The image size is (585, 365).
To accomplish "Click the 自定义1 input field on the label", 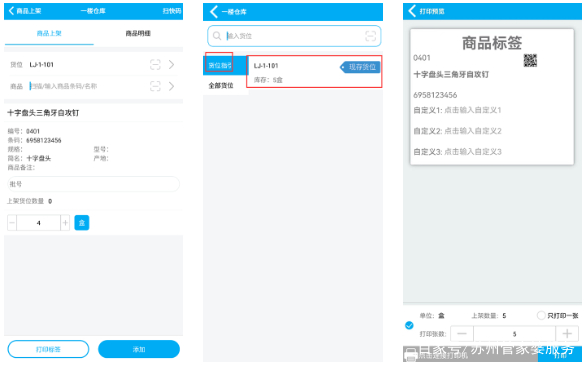I will [473, 110].
